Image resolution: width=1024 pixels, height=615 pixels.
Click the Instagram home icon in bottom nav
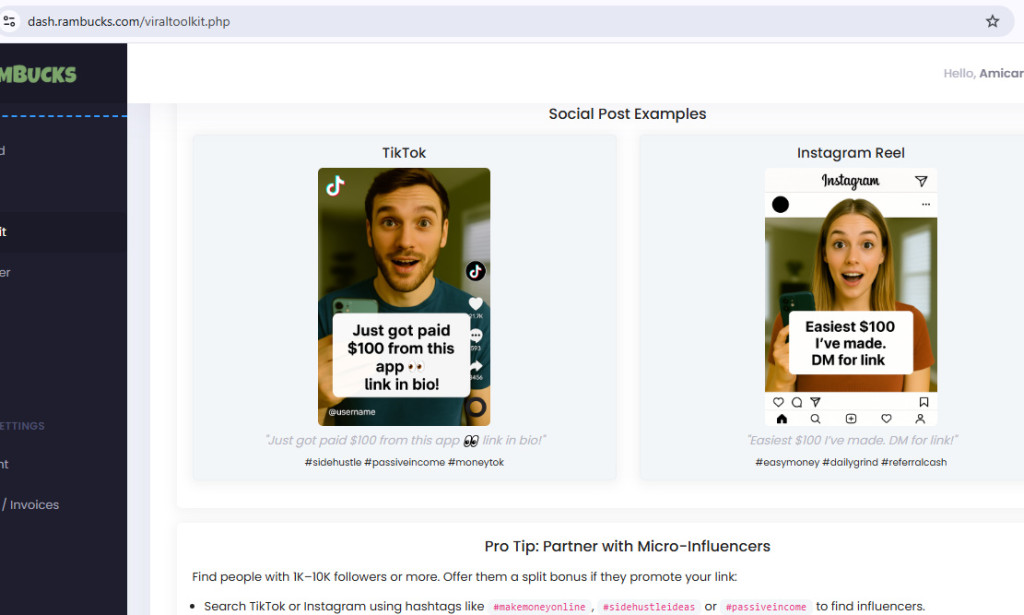coord(782,419)
